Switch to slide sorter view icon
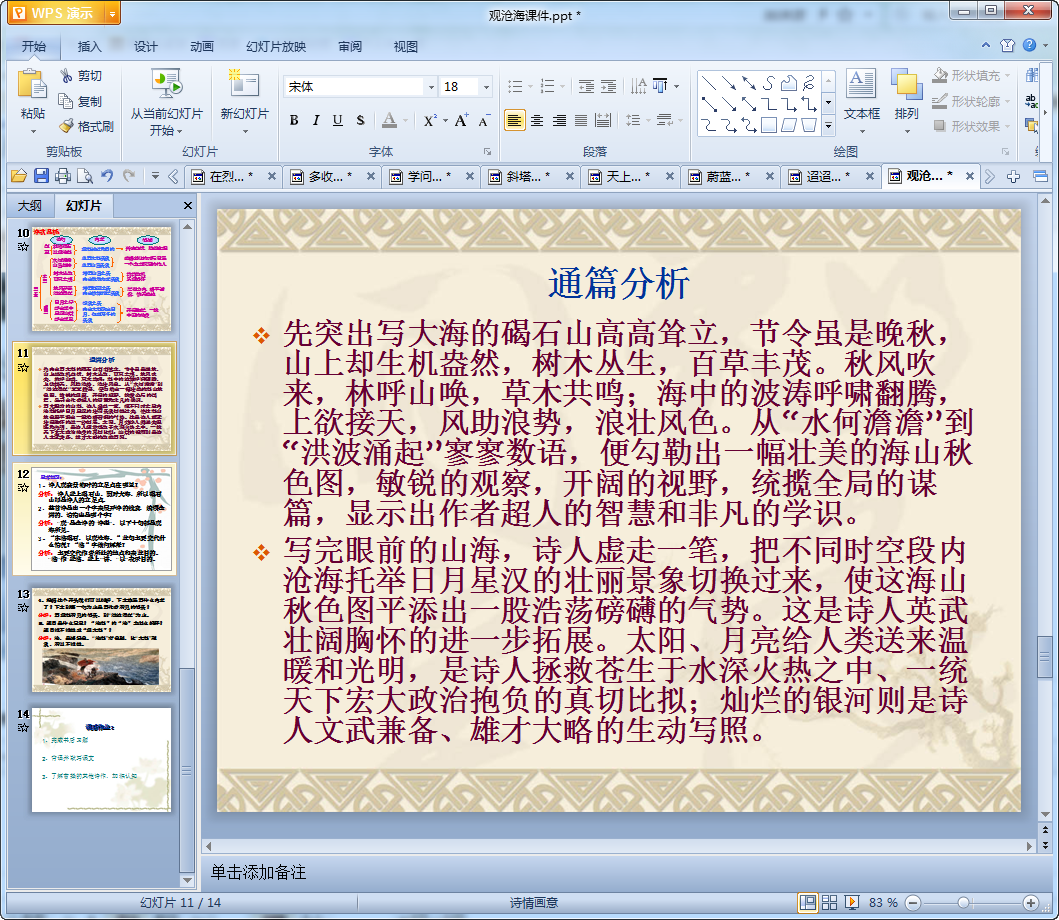The image size is (1059, 920). [x=829, y=902]
